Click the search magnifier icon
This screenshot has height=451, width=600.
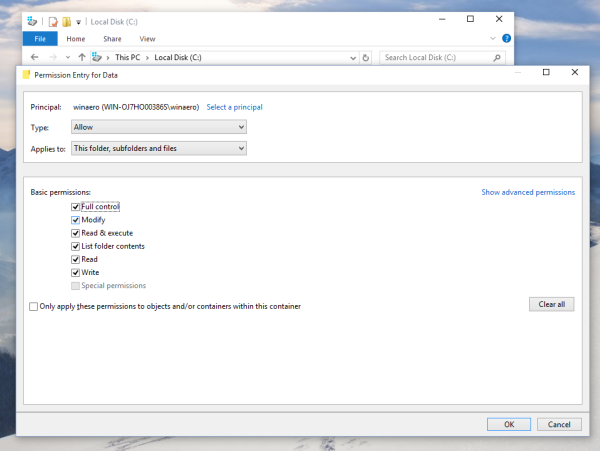pos(497,58)
